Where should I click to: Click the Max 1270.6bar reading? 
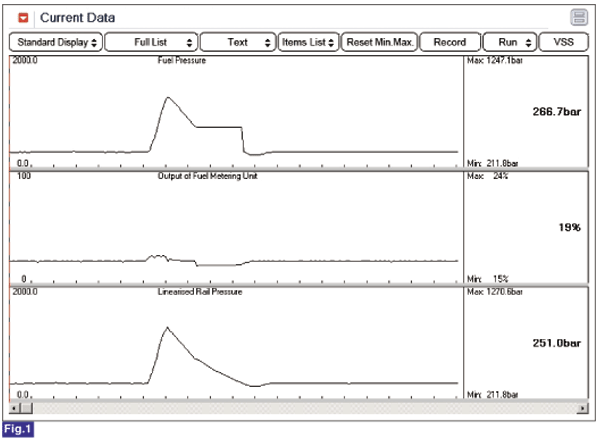tap(494, 292)
